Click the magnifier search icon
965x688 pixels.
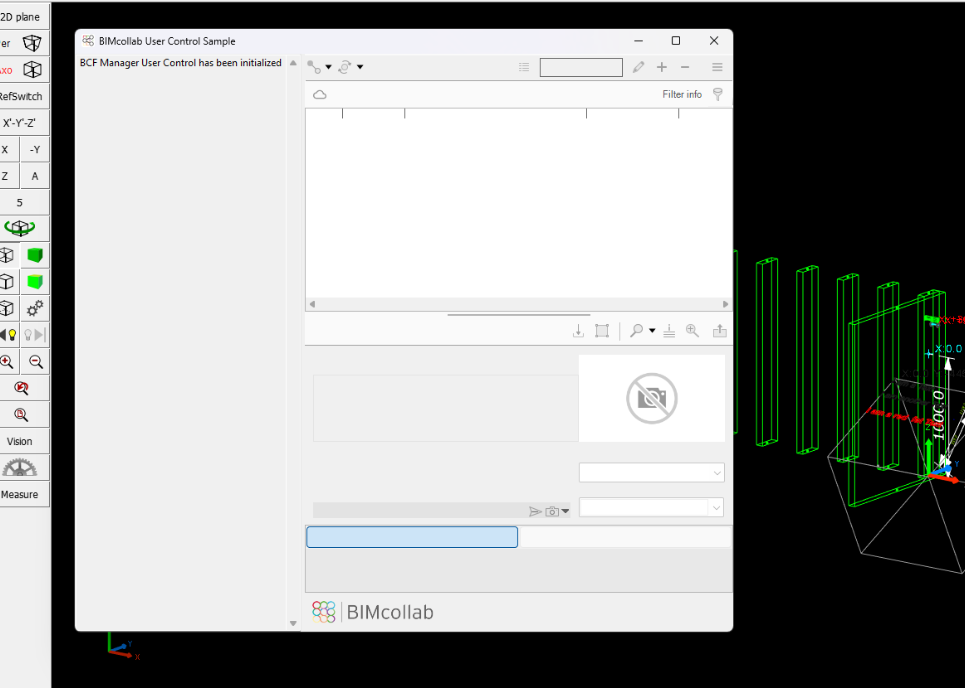636,331
